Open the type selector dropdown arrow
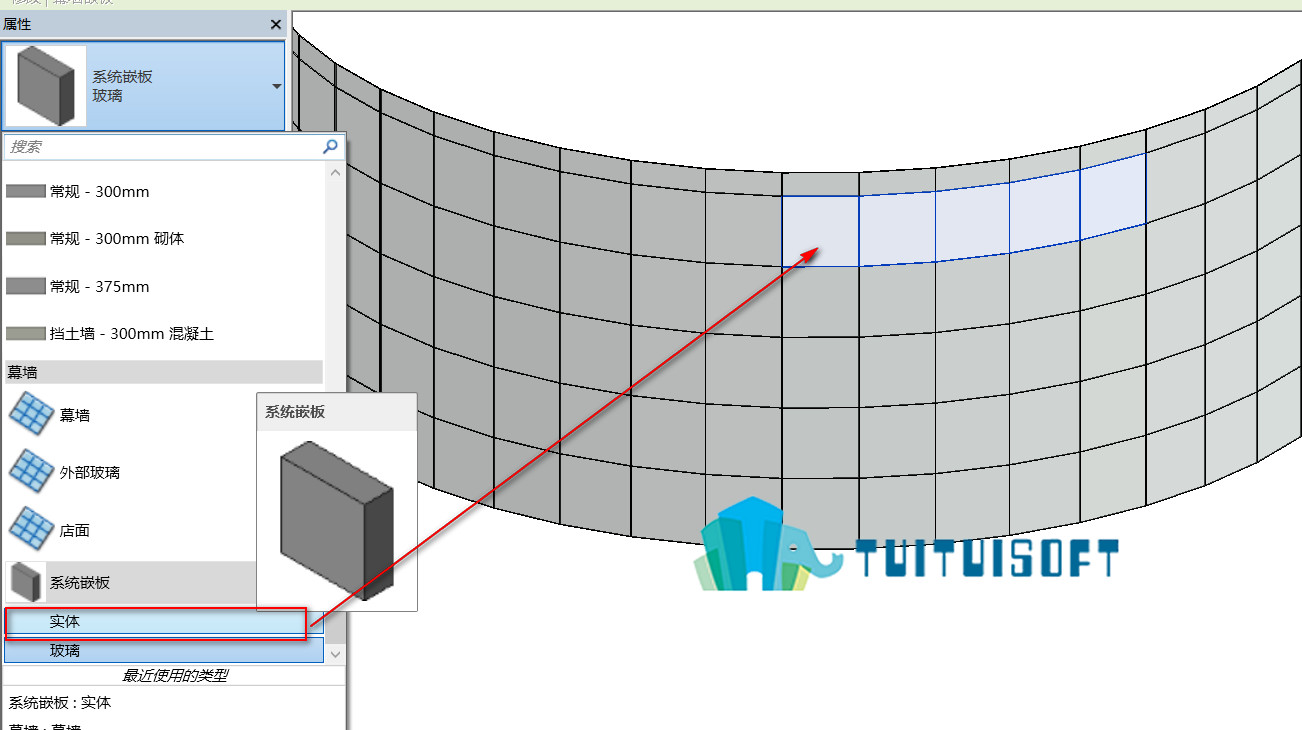1302x730 pixels. point(276,86)
